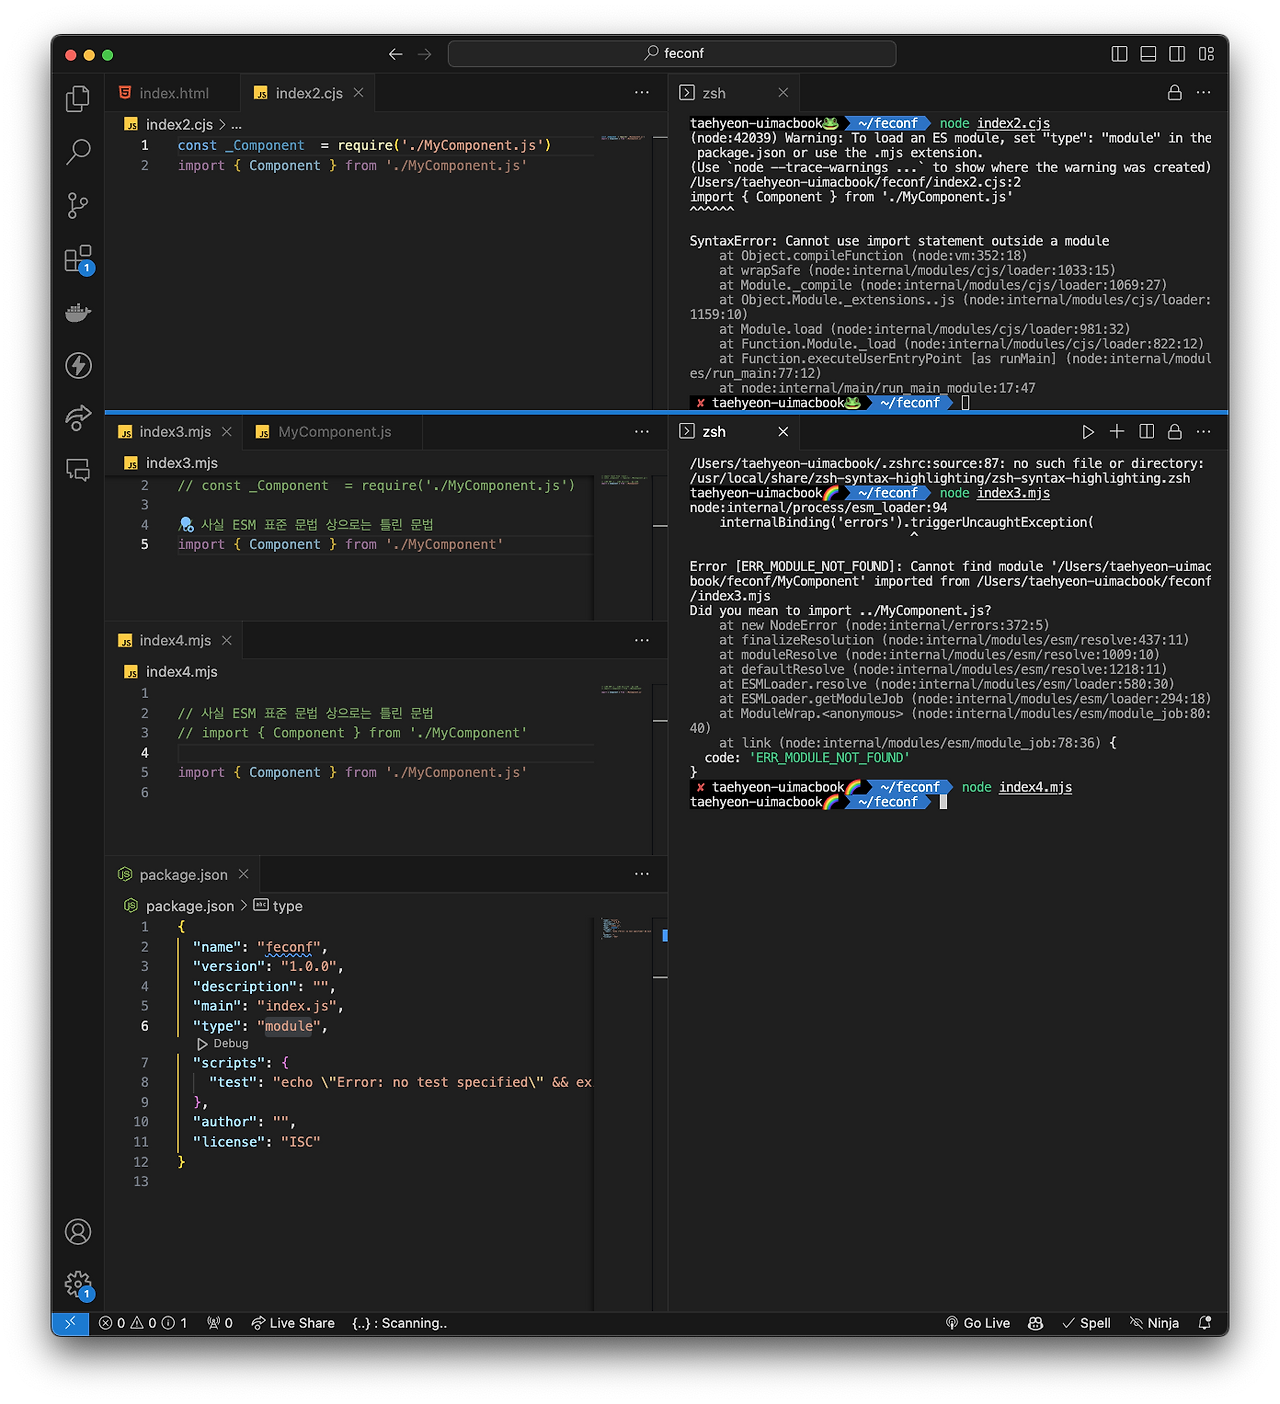The image size is (1280, 1404).
Task: Open the Extensions view
Action: coord(78,260)
